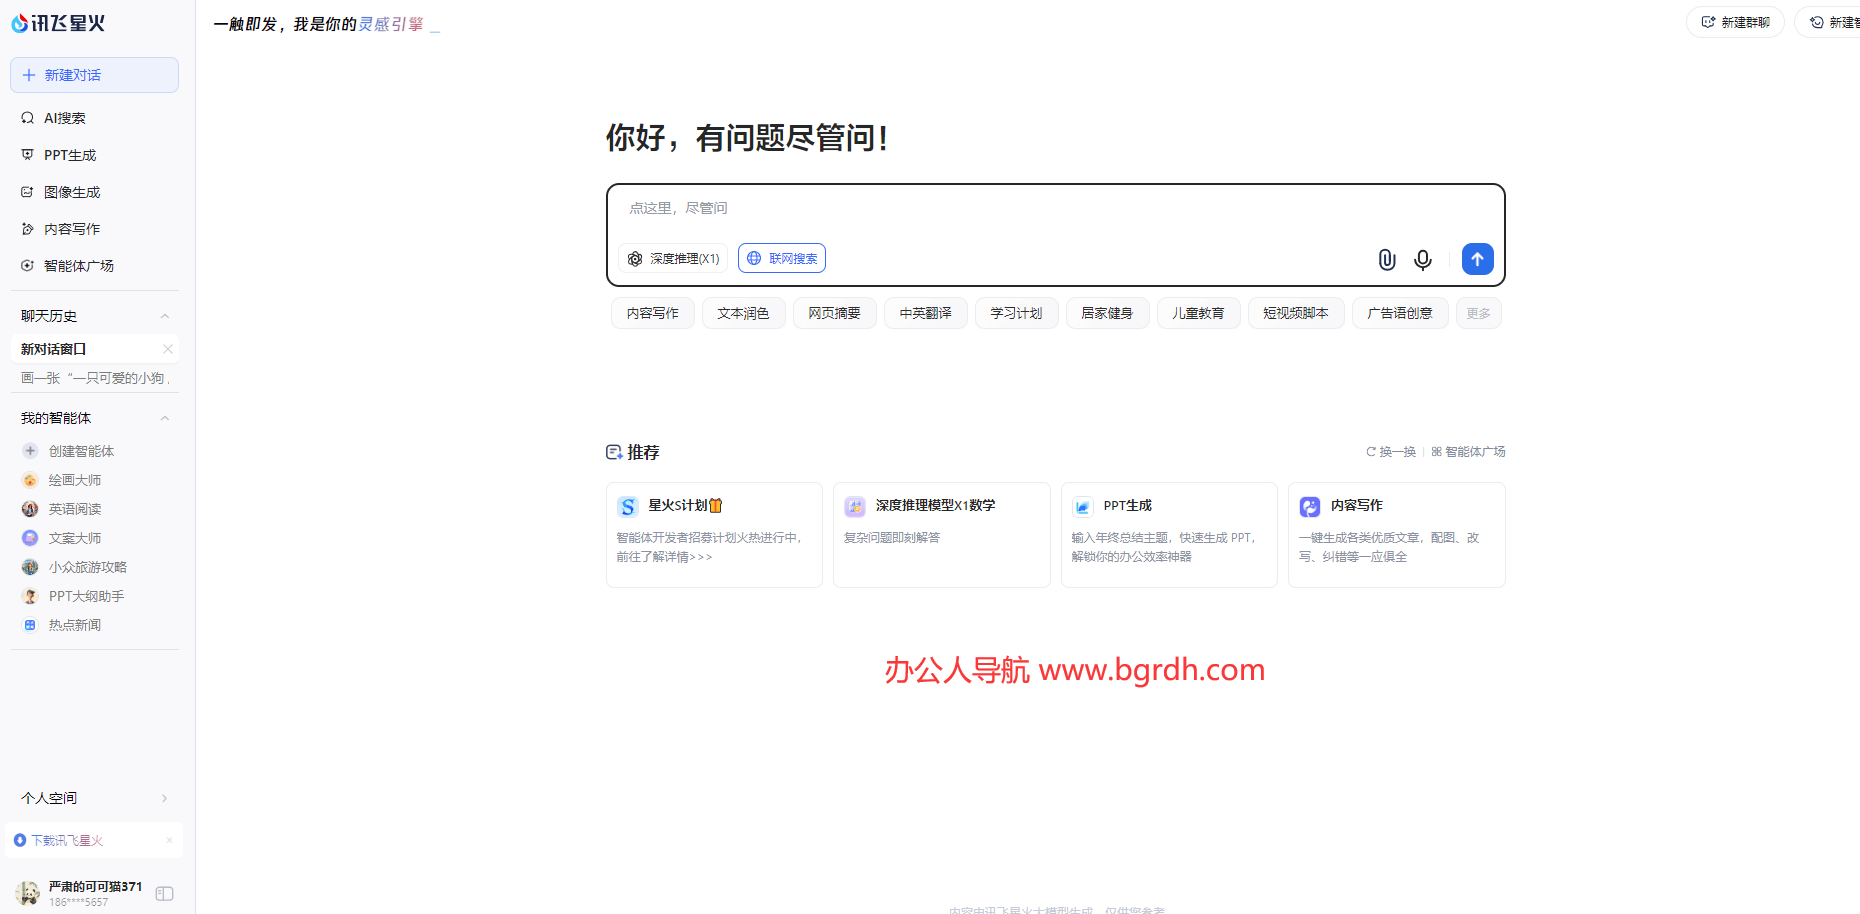Click the 点这里，尽管问 input field

[1055, 208]
